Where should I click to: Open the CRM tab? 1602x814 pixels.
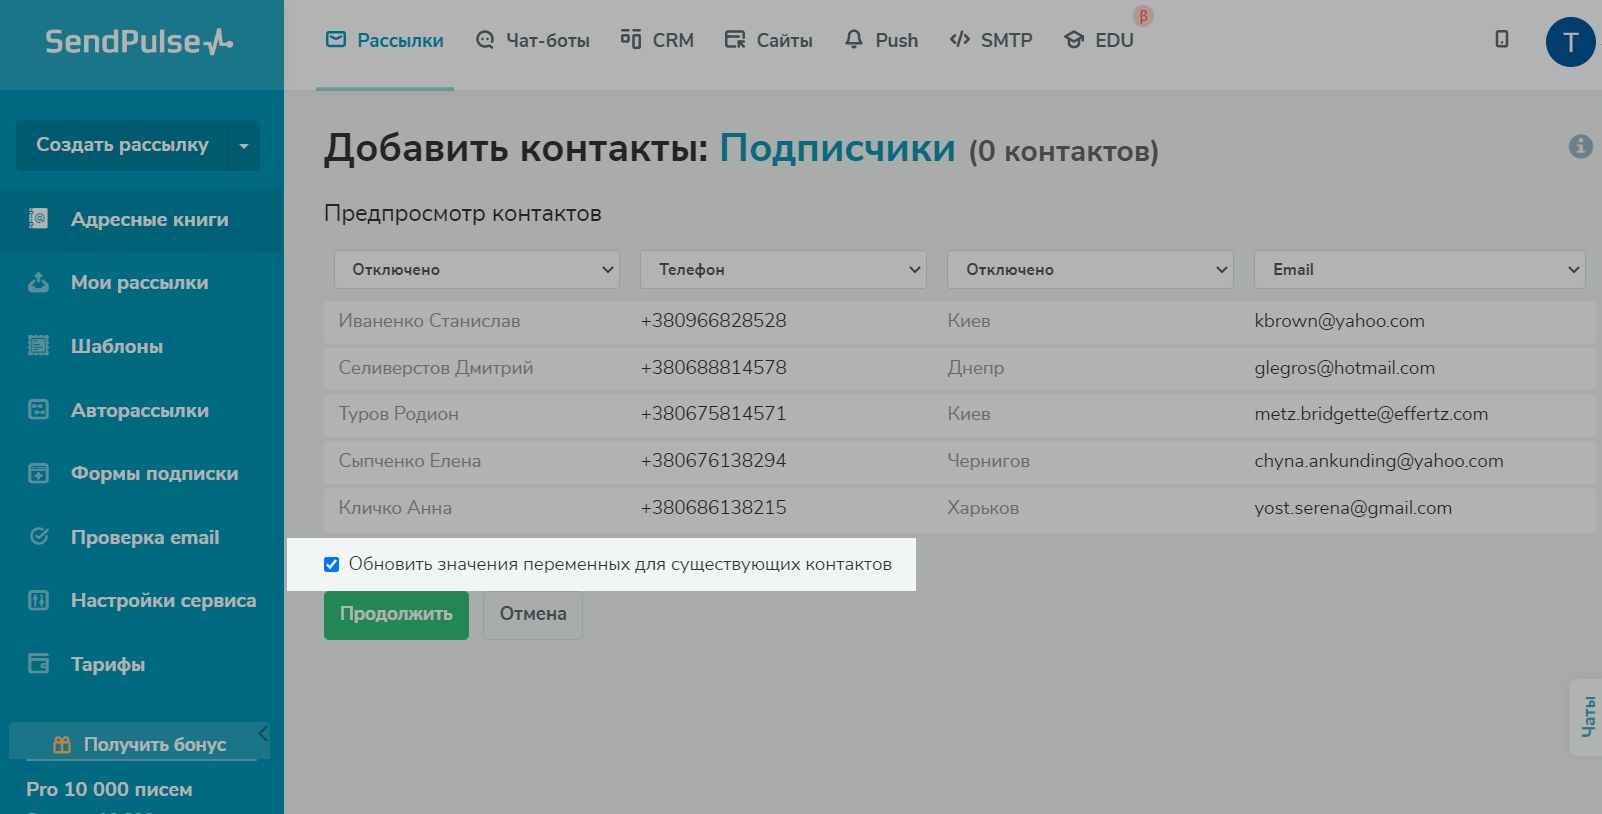(657, 41)
